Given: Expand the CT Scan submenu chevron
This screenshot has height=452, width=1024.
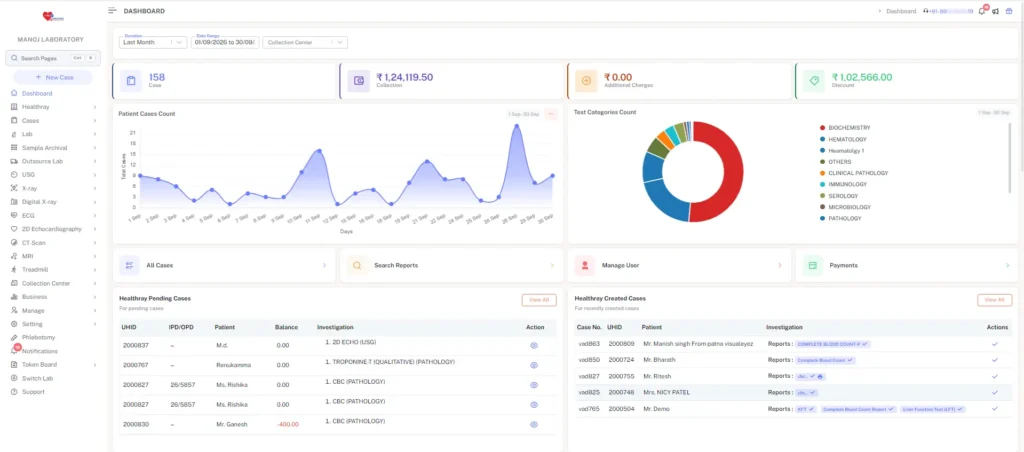Looking at the screenshot, I should pyautogui.click(x=95, y=243).
